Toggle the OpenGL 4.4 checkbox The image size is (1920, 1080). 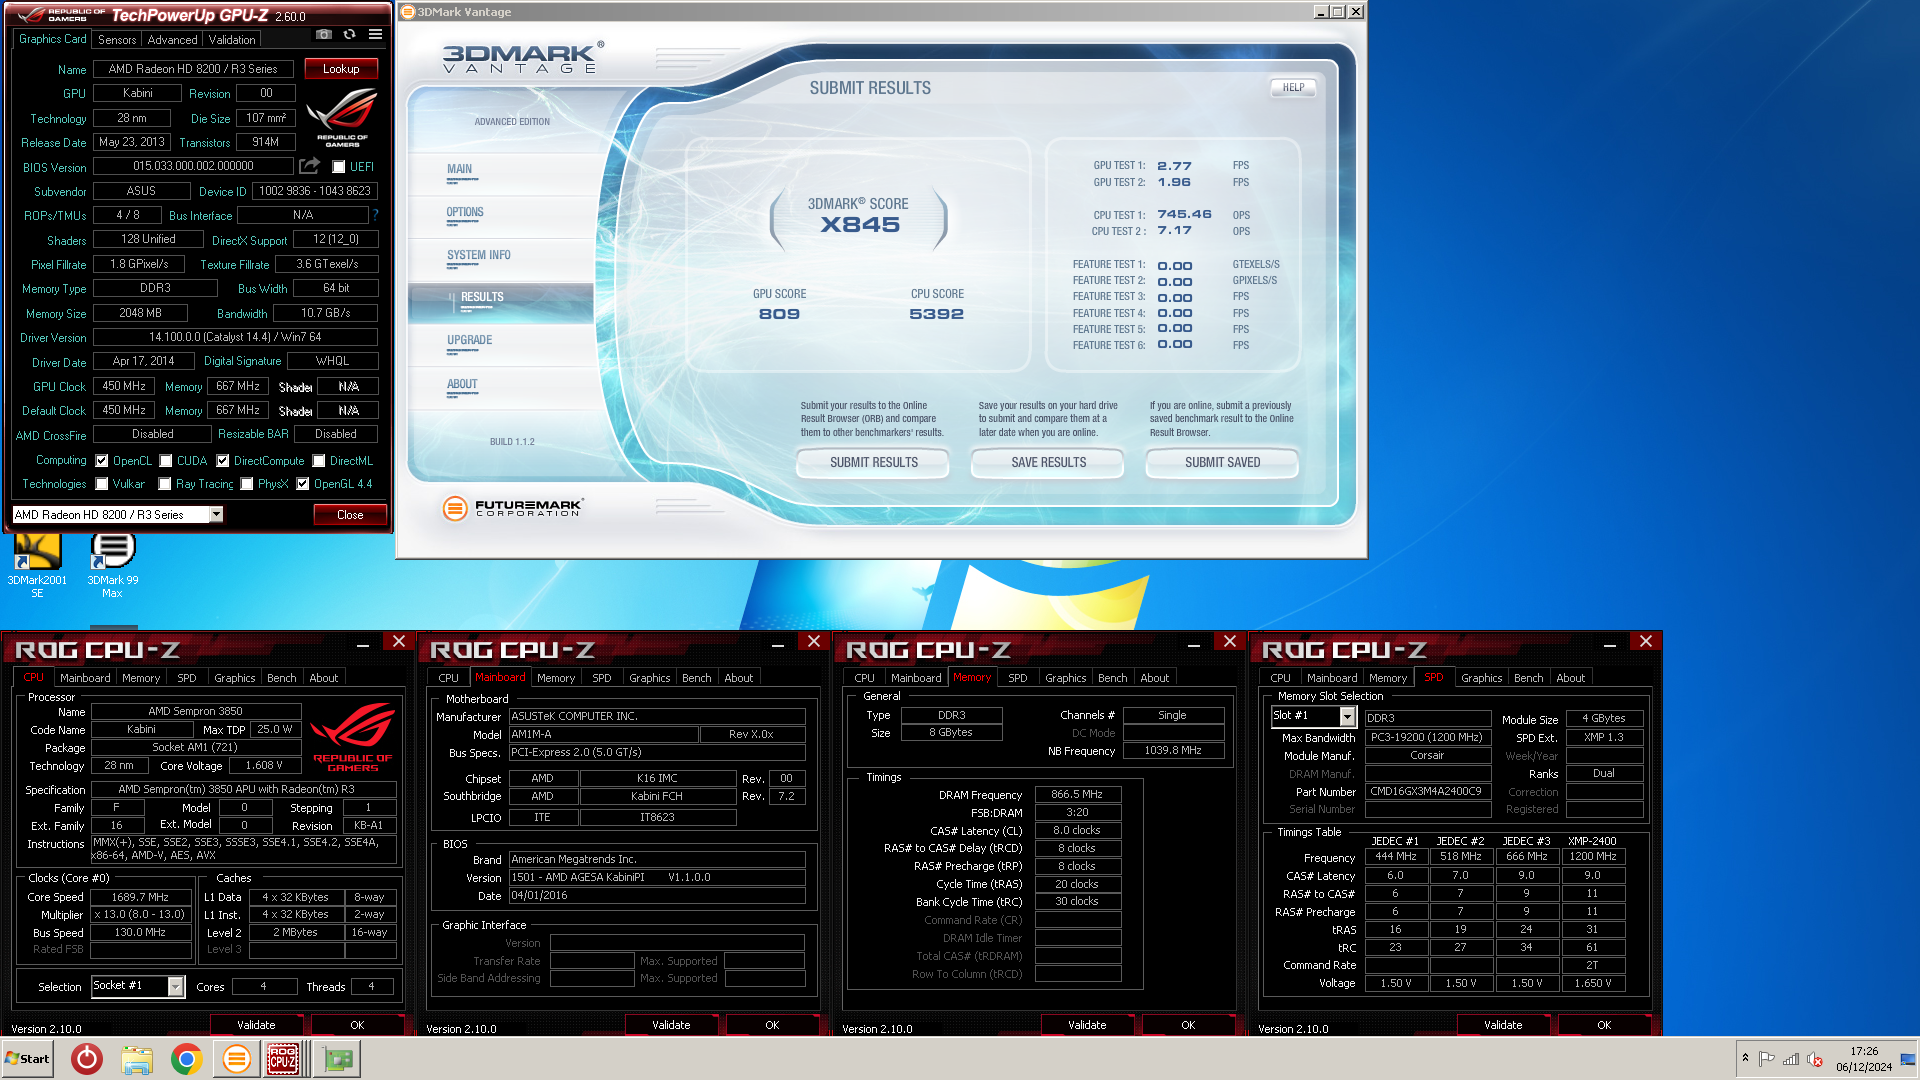click(303, 484)
